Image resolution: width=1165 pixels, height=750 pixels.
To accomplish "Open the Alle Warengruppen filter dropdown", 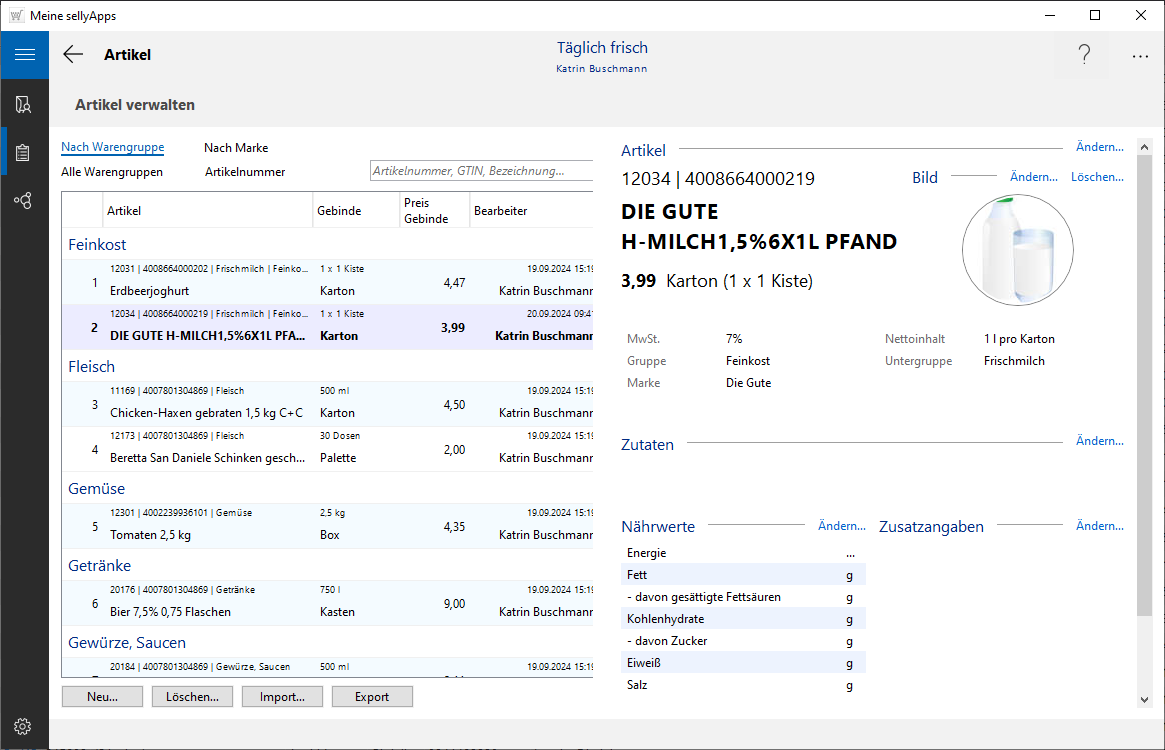I will [x=112, y=172].
